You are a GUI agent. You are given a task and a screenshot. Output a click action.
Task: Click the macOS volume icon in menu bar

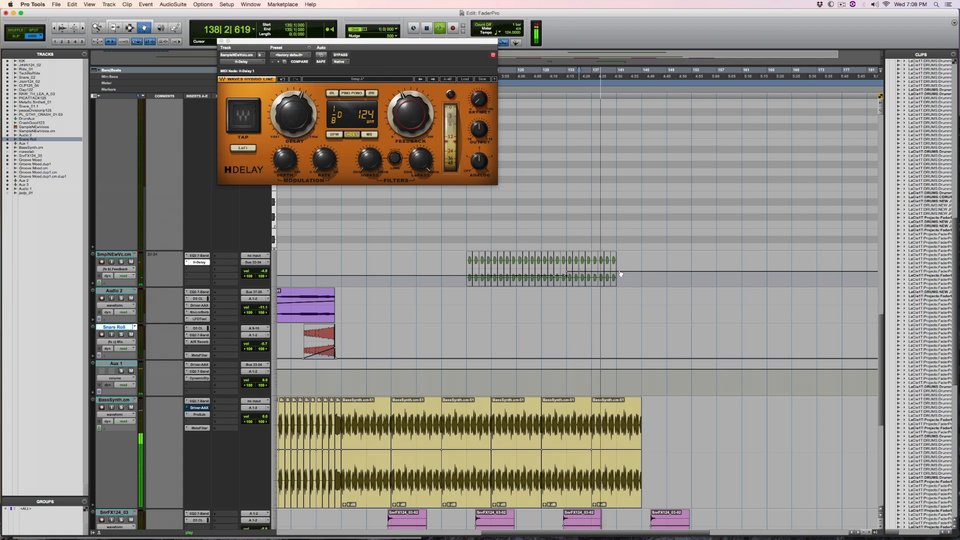(874, 4)
